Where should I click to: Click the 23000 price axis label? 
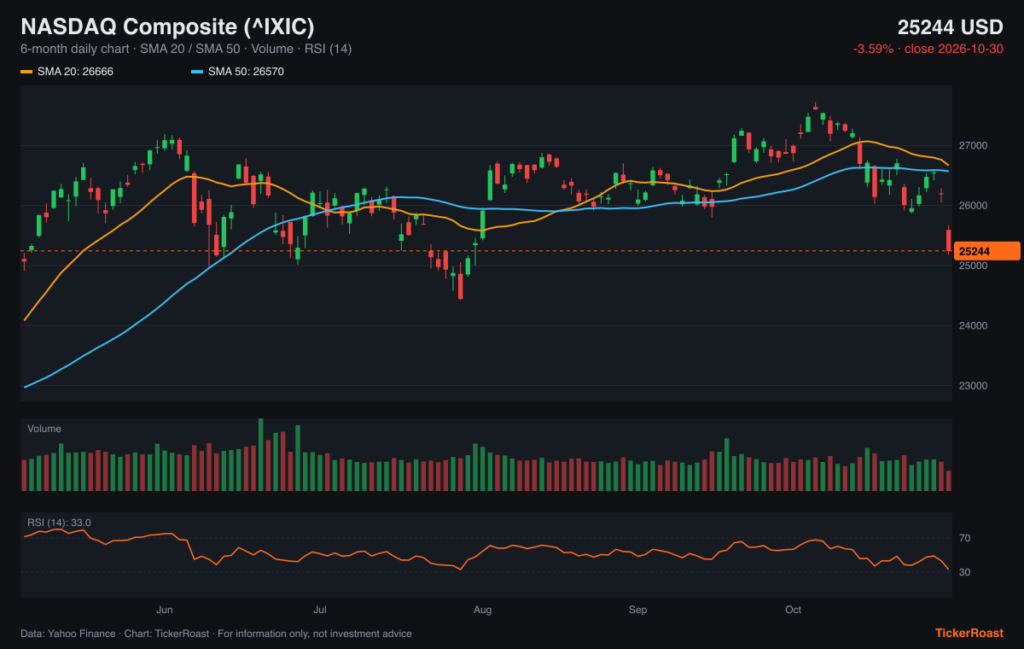[x=973, y=386]
